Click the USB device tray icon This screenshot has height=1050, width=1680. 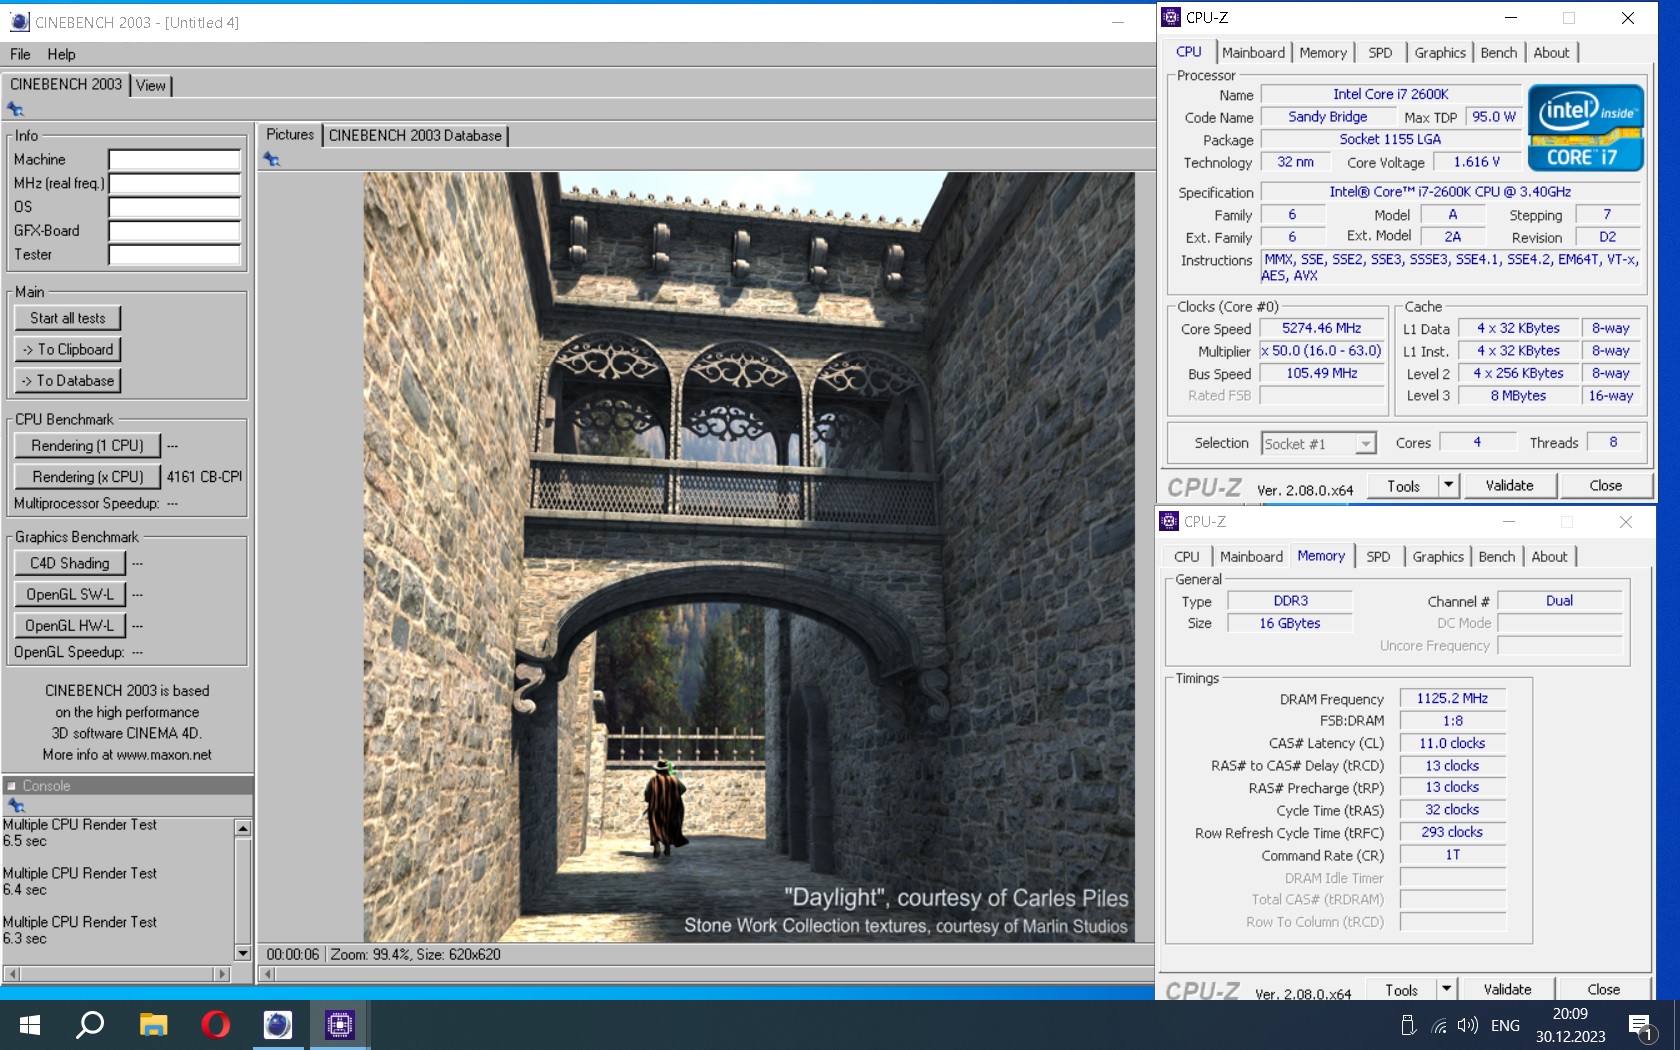pyautogui.click(x=1408, y=1025)
